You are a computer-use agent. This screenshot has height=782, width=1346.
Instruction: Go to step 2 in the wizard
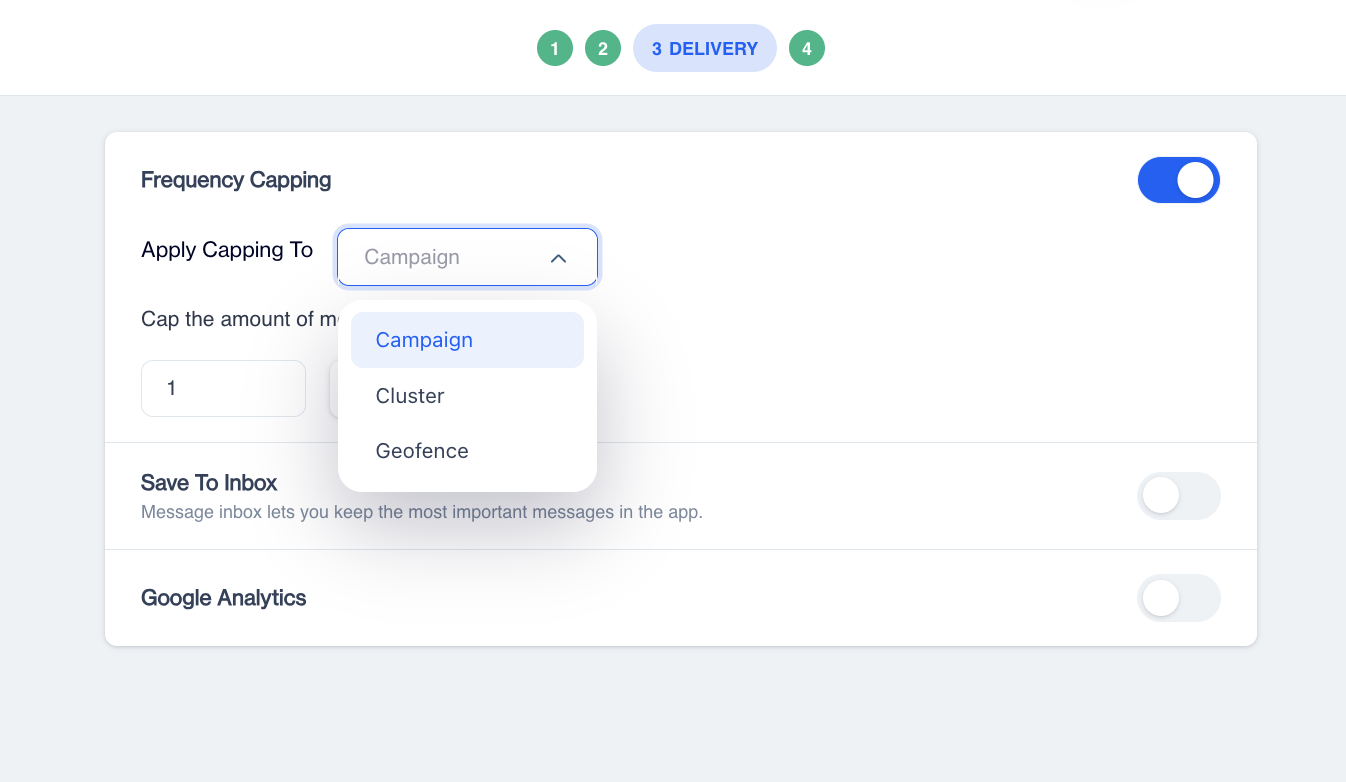pyautogui.click(x=603, y=48)
